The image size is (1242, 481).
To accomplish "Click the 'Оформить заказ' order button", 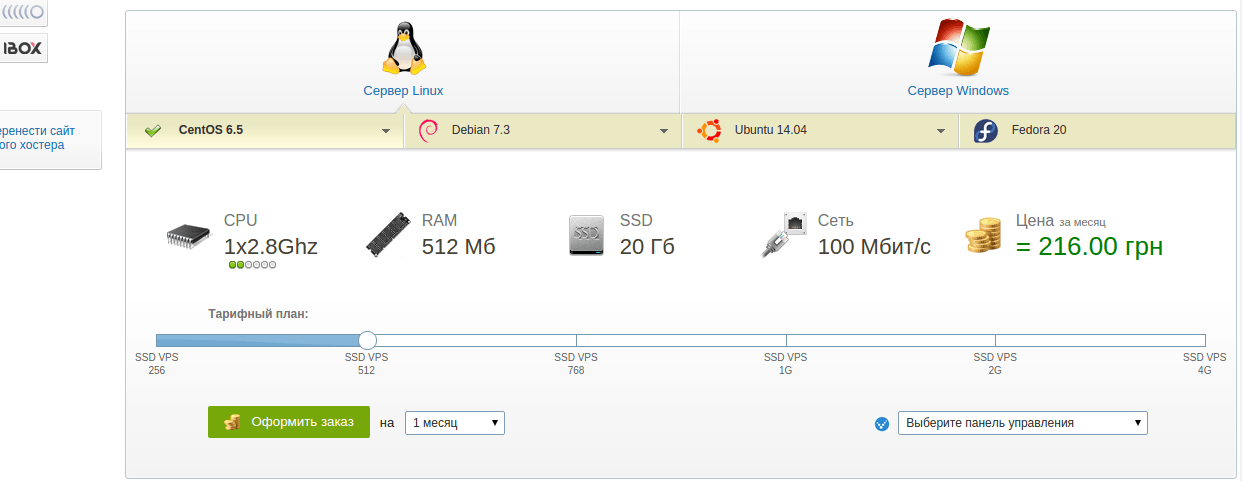I will pyautogui.click(x=289, y=422).
